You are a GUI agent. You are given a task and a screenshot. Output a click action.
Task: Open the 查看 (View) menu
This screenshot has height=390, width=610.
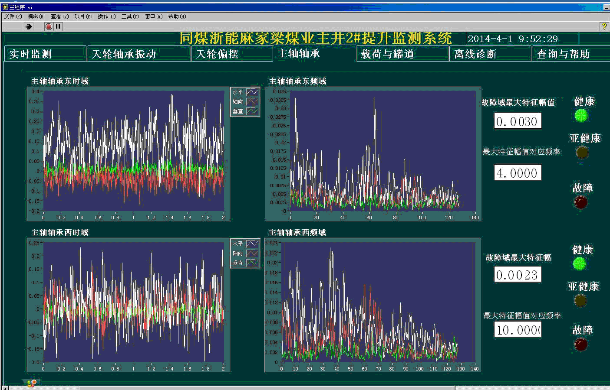60,16
